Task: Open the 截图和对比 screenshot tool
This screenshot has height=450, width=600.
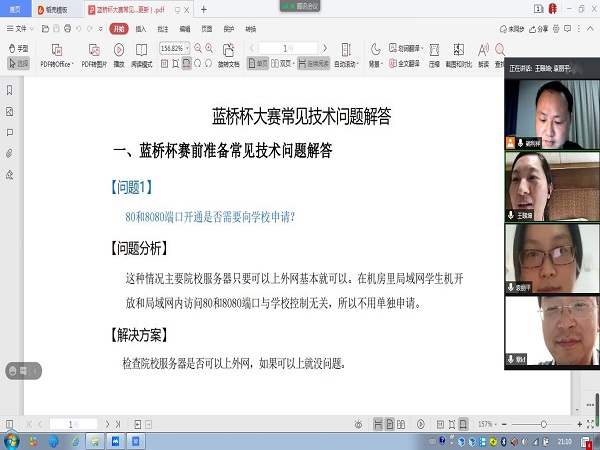Action: (x=459, y=57)
